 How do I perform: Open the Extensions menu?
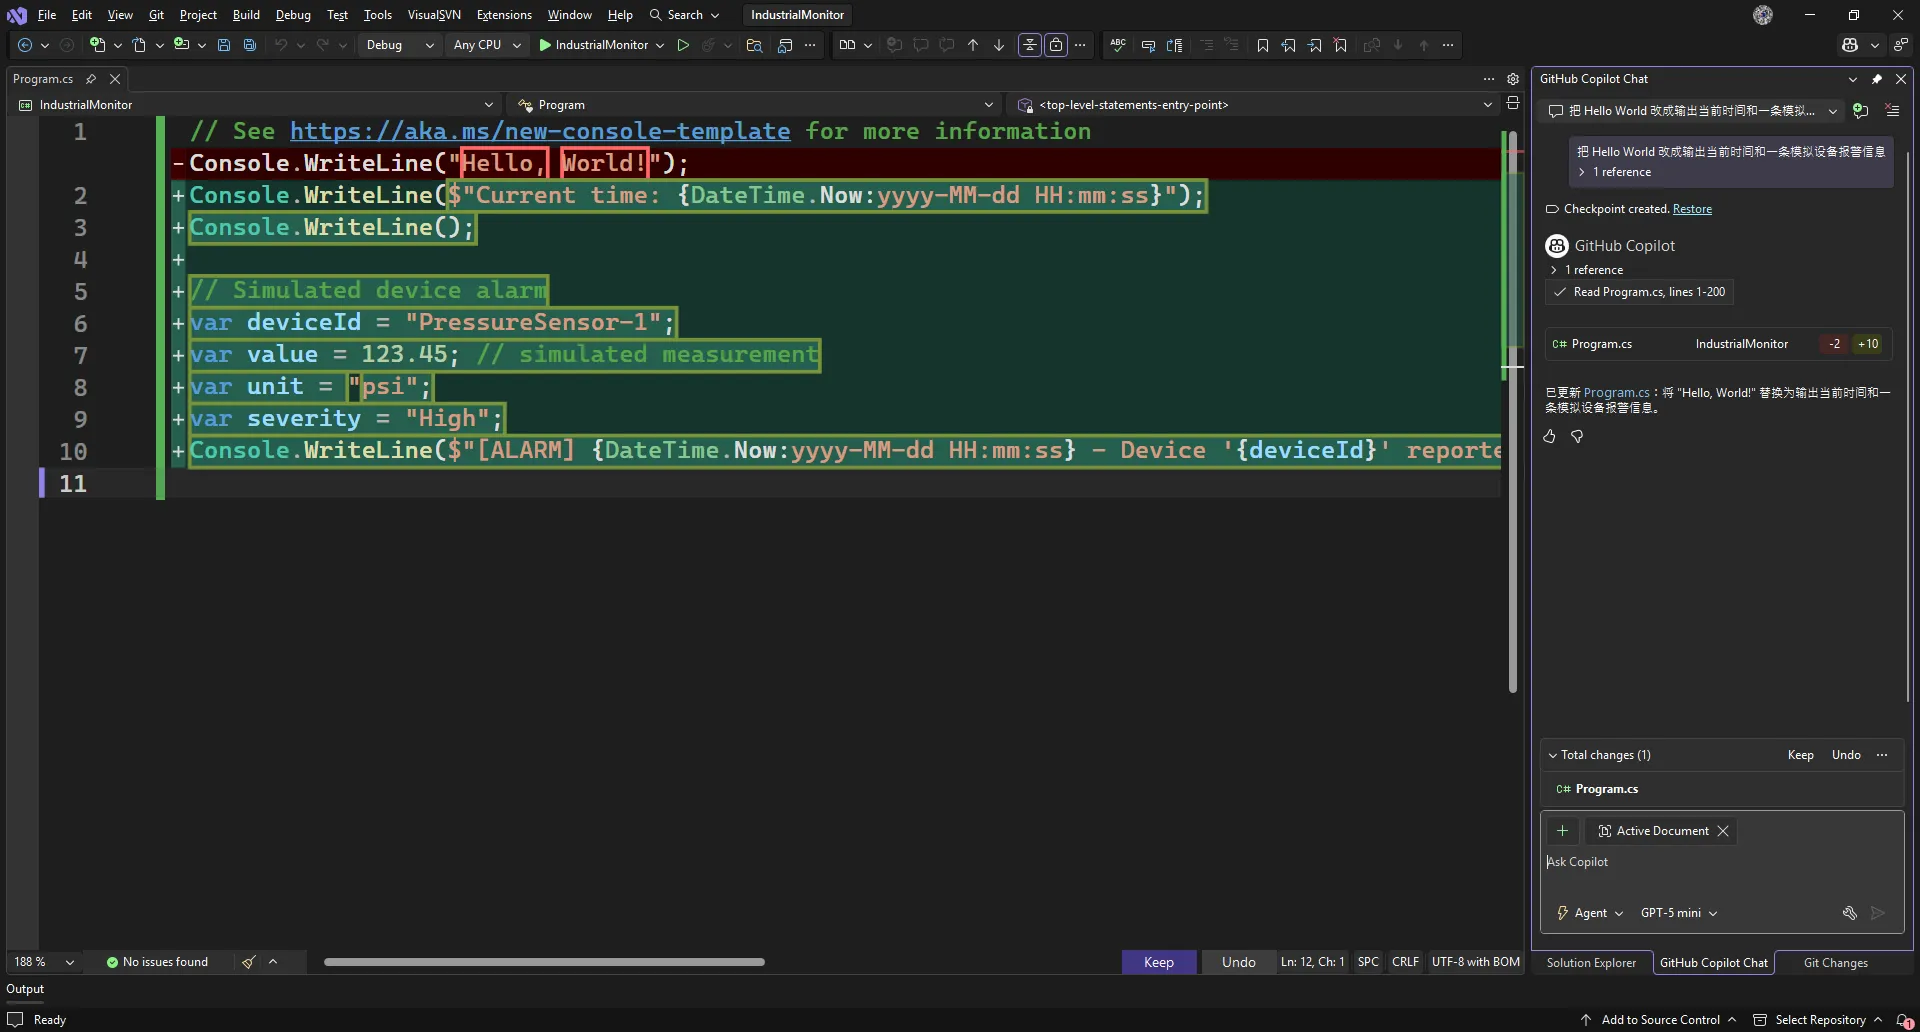pos(504,15)
